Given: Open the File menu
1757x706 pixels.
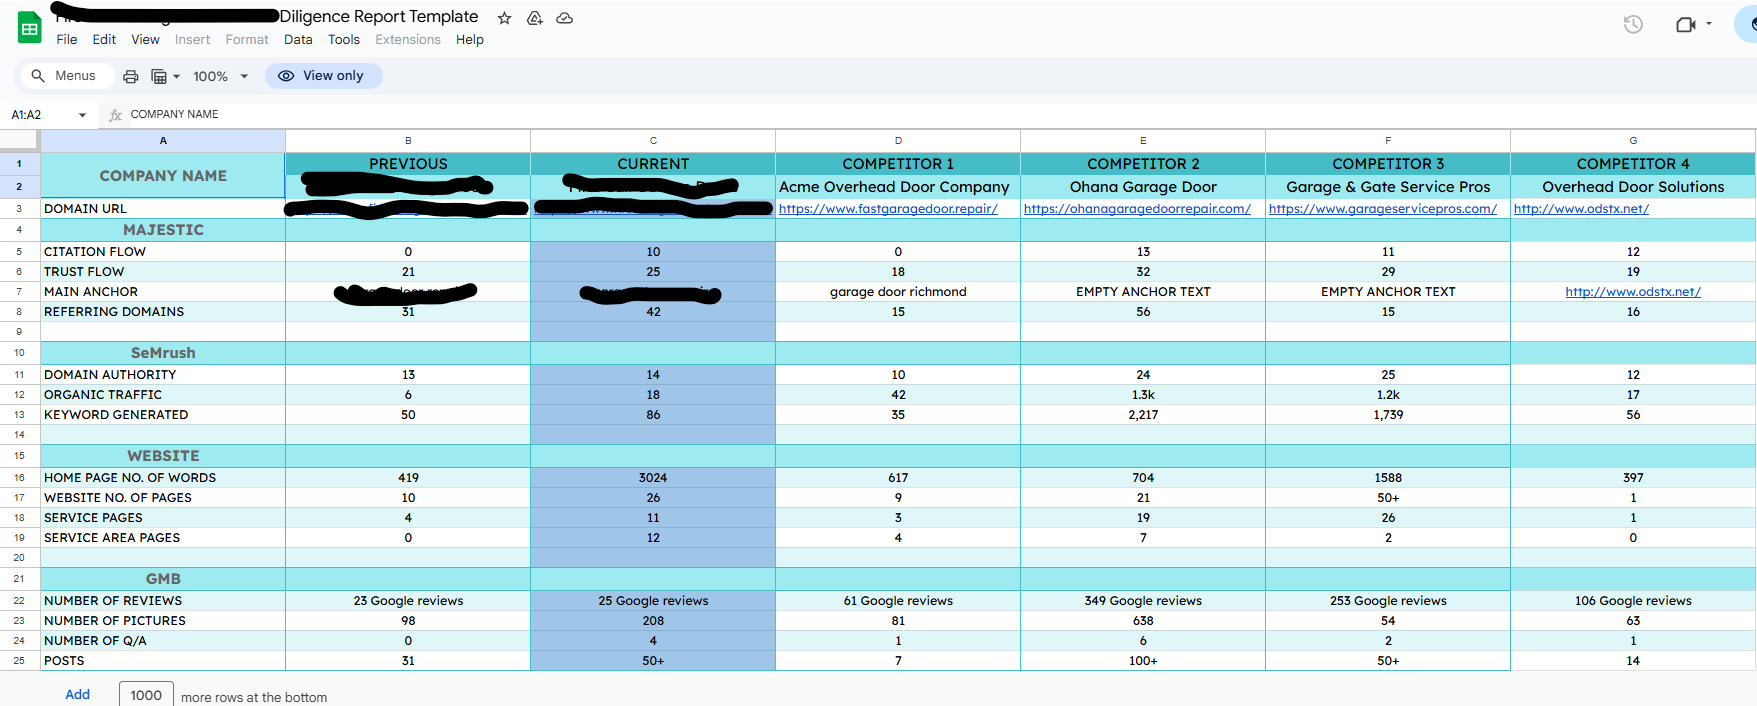Looking at the screenshot, I should (x=67, y=40).
